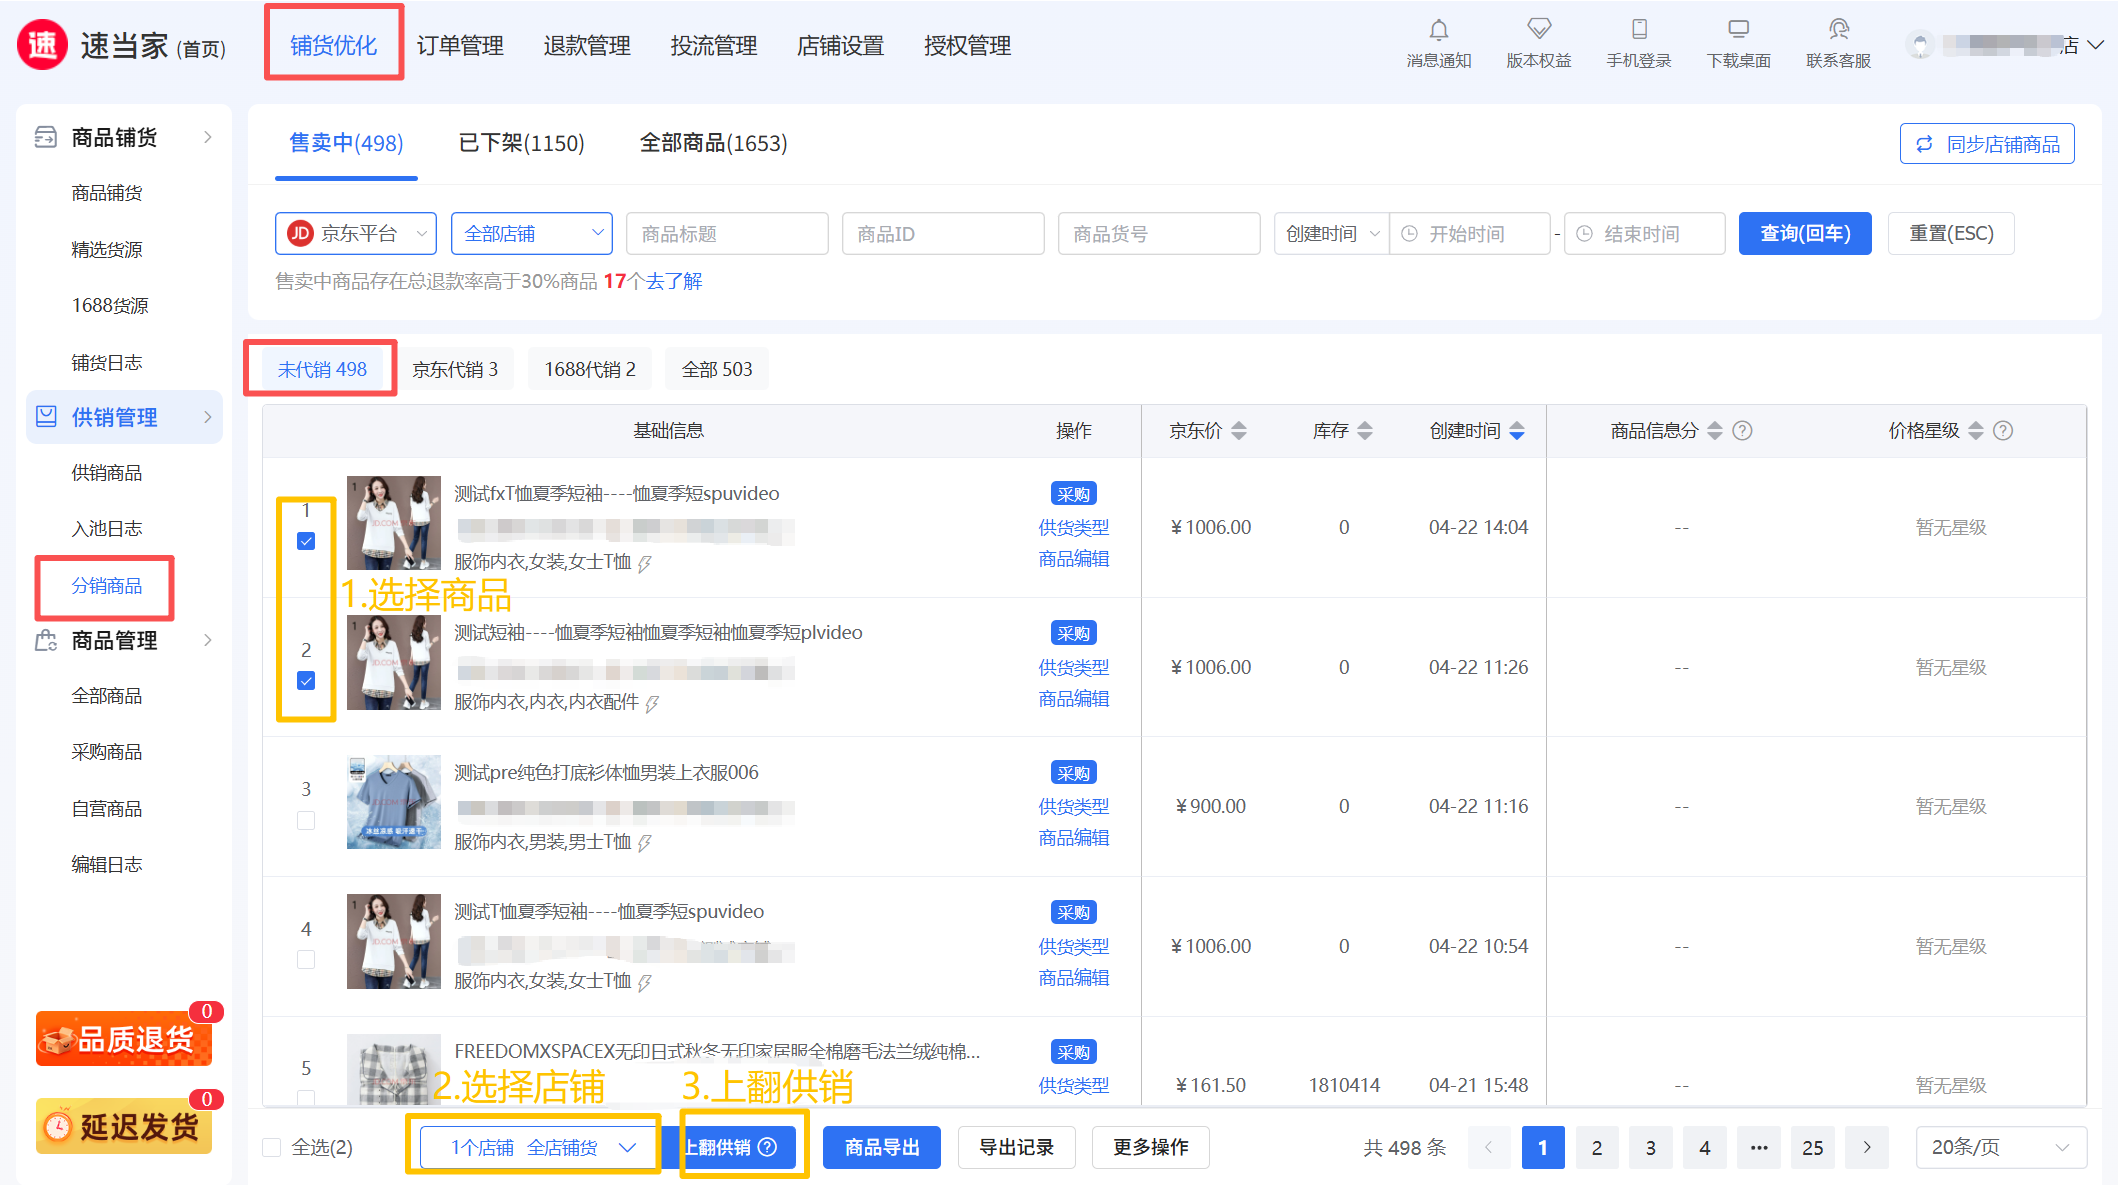
Task: Click the 商品标题 input field
Action: (727, 234)
